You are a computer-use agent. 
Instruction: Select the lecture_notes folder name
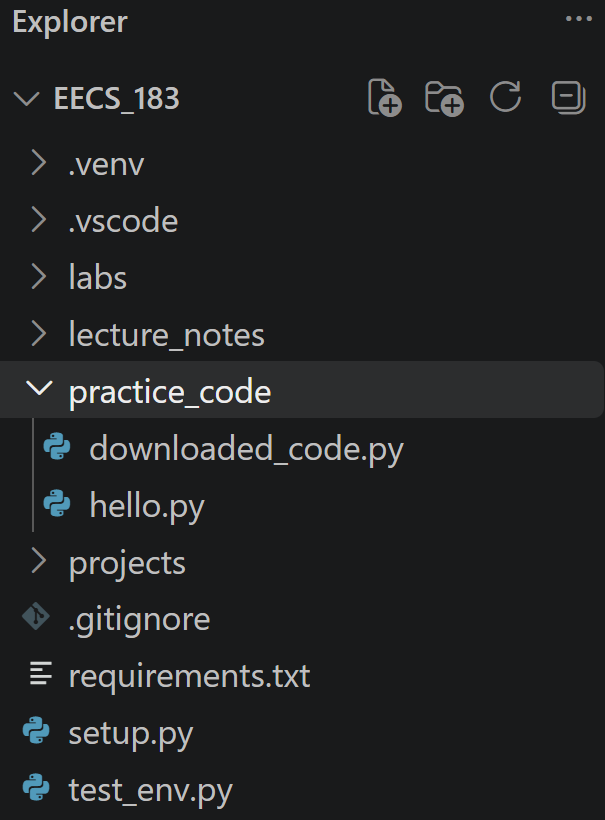tap(167, 335)
